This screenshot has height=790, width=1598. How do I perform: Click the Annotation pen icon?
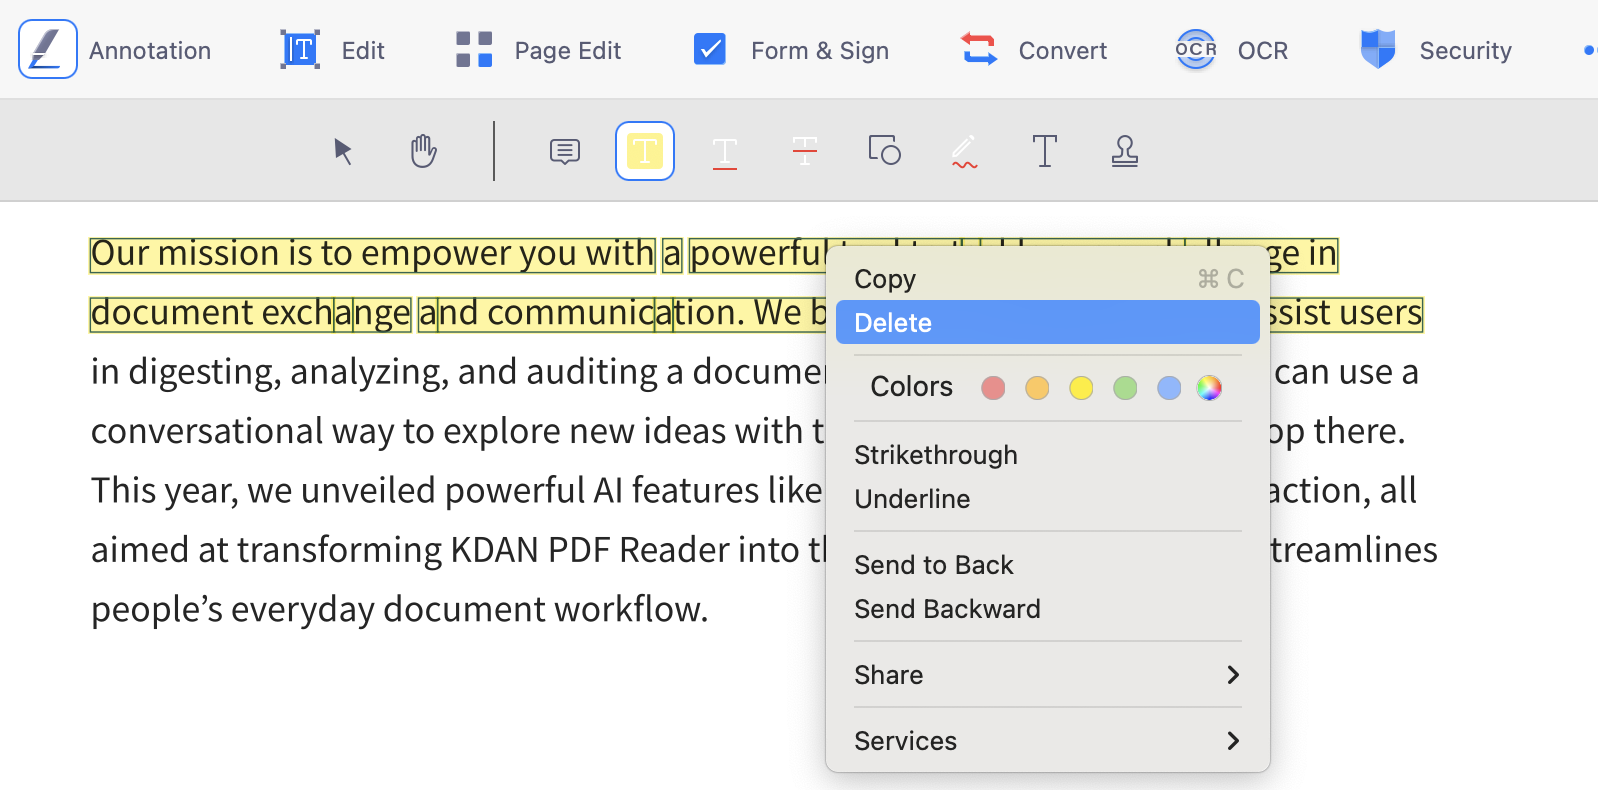(48, 49)
